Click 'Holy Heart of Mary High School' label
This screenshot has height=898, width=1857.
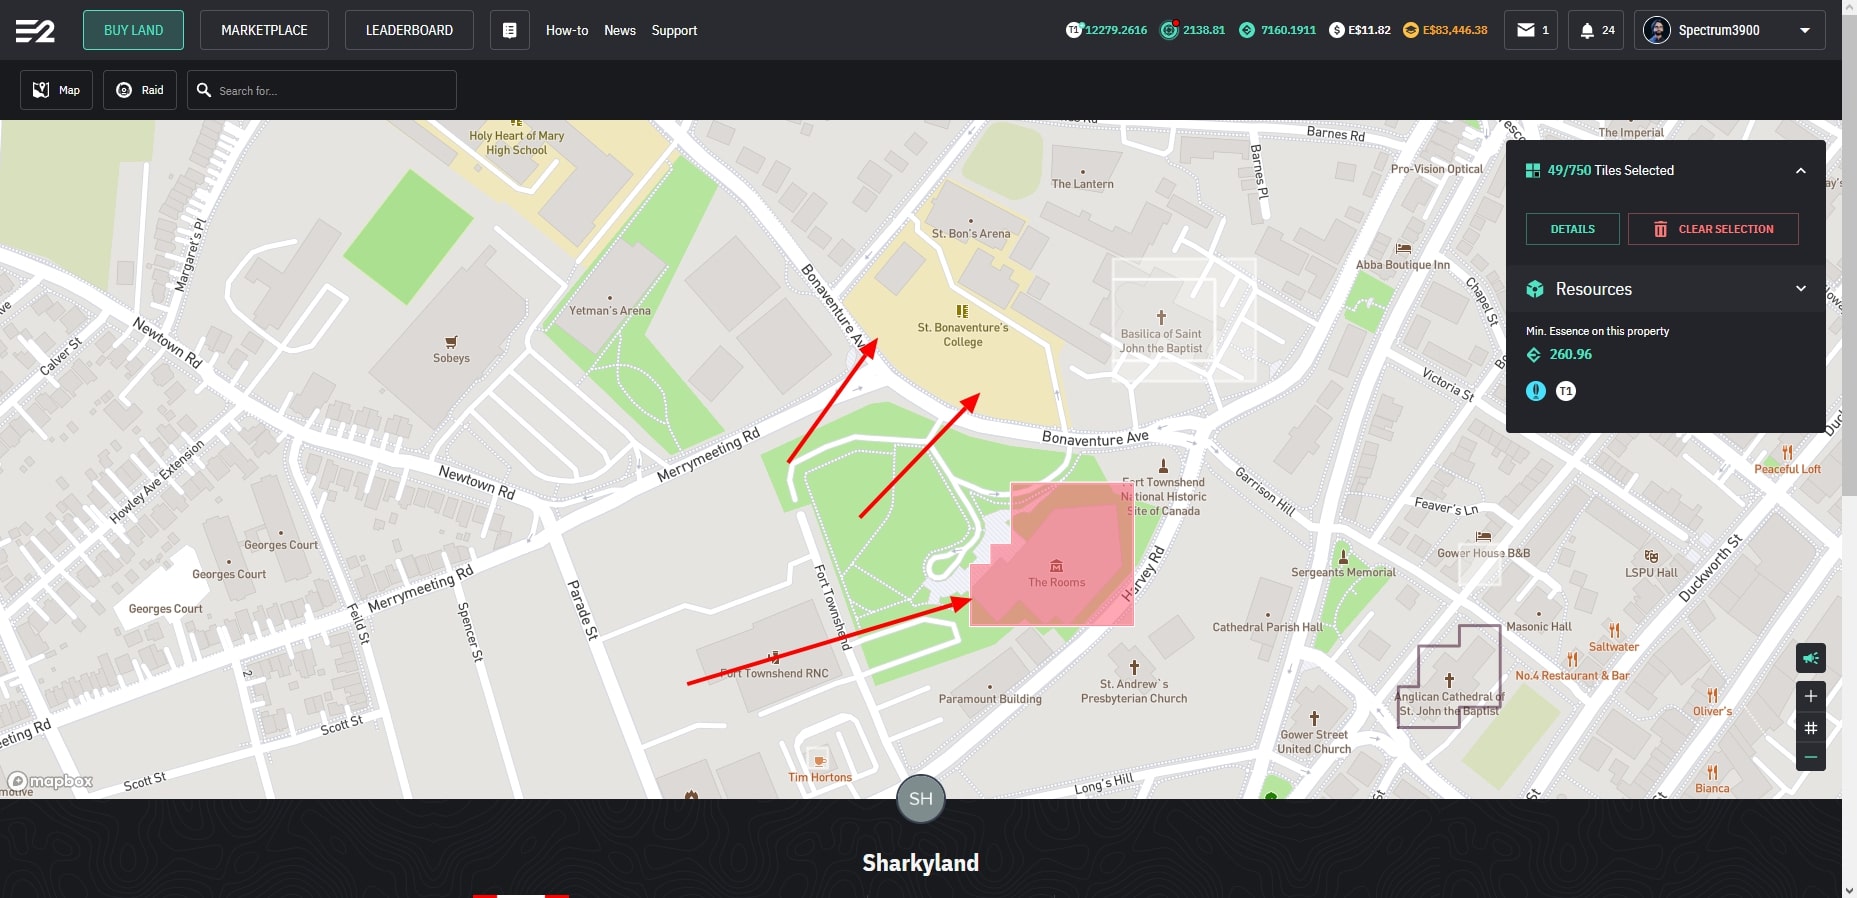tap(516, 143)
